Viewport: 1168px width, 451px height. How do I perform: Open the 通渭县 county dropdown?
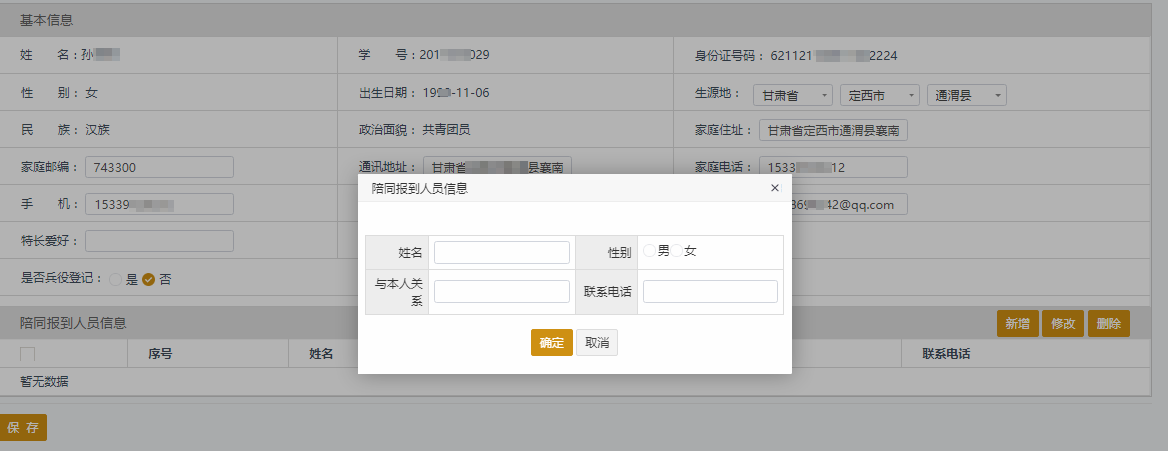(967, 95)
